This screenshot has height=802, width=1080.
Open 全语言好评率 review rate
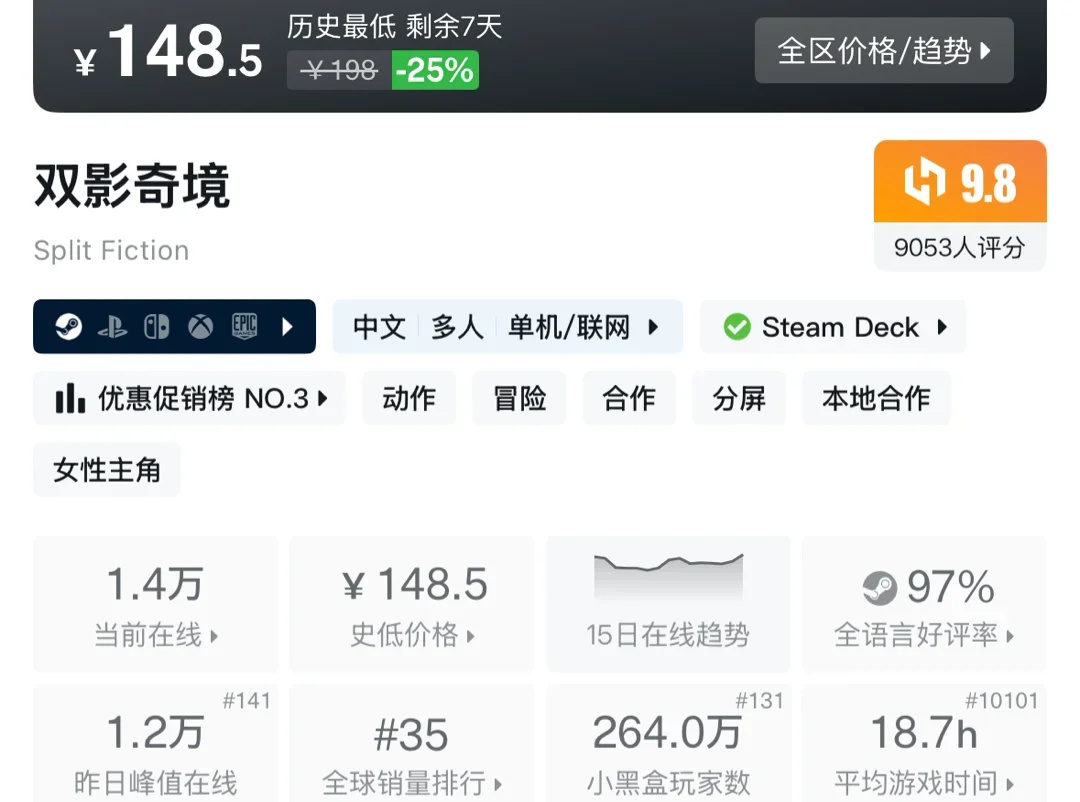[x=924, y=604]
